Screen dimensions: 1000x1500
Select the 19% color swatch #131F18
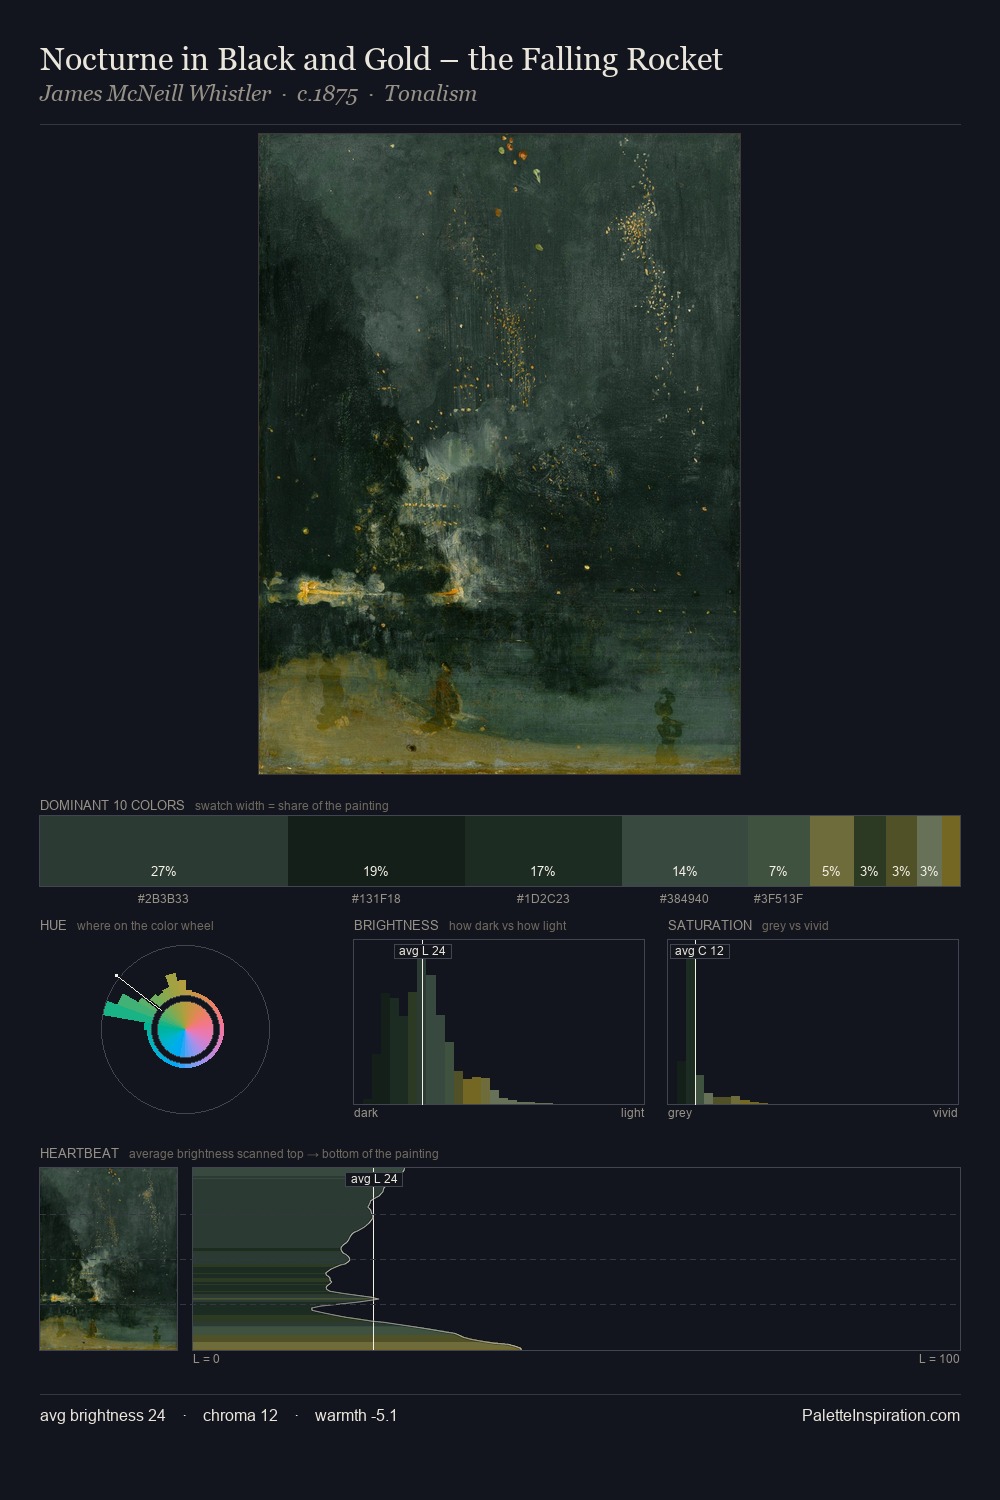click(x=376, y=851)
